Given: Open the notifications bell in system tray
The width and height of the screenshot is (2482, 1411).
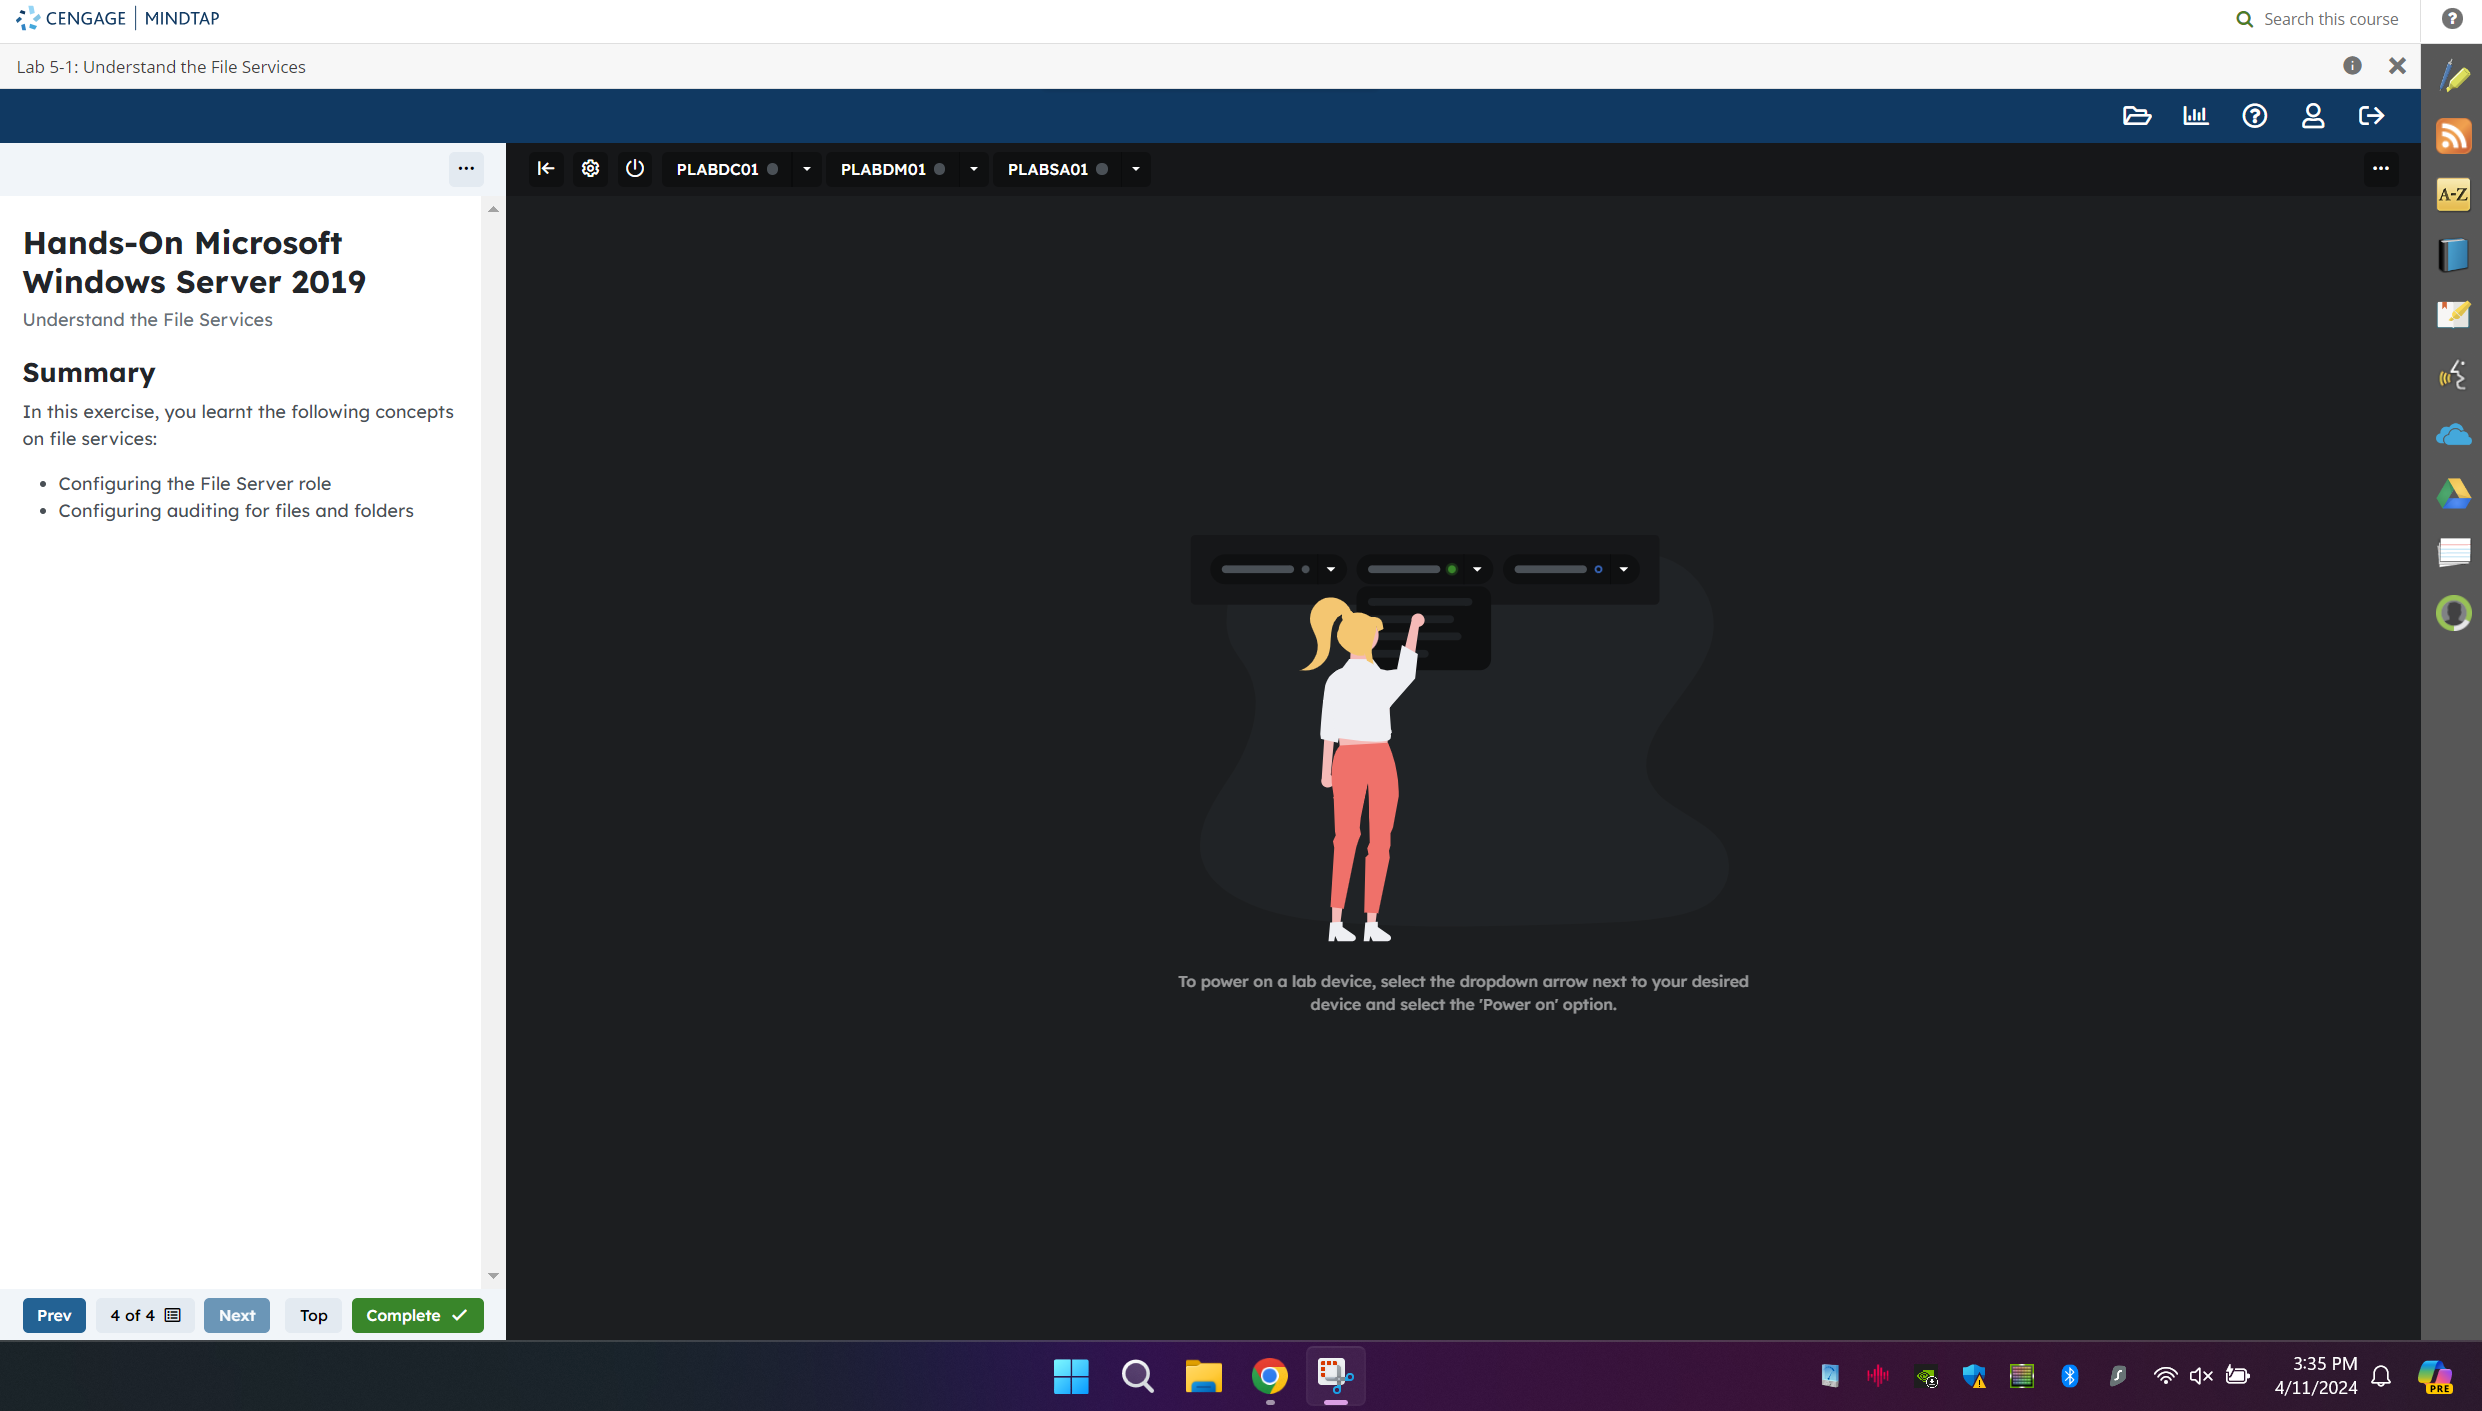Looking at the screenshot, I should click(x=2382, y=1377).
